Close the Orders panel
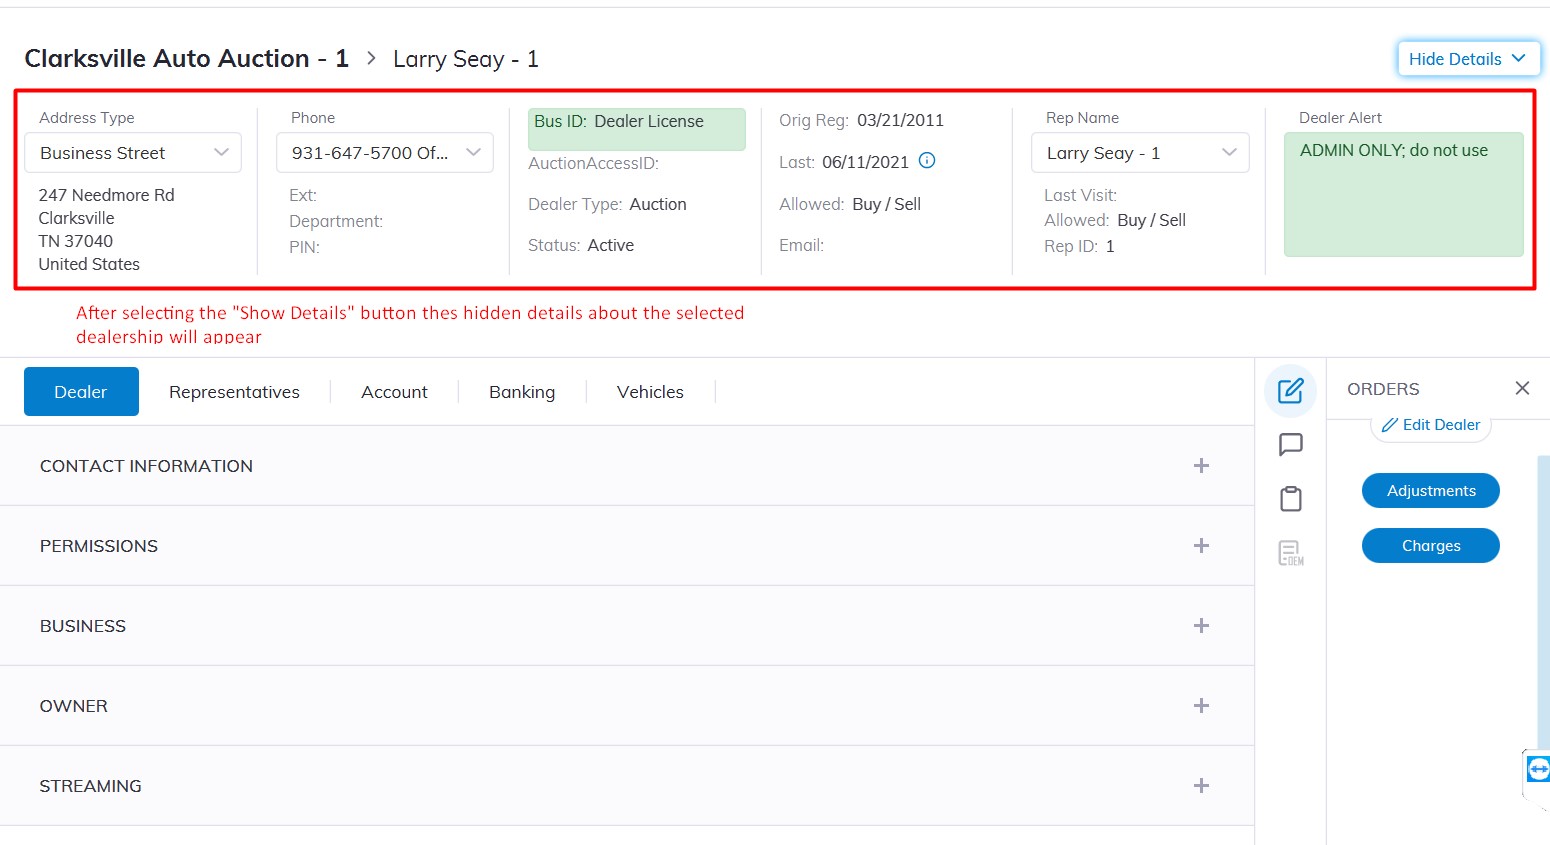The image size is (1550, 845). [x=1522, y=388]
